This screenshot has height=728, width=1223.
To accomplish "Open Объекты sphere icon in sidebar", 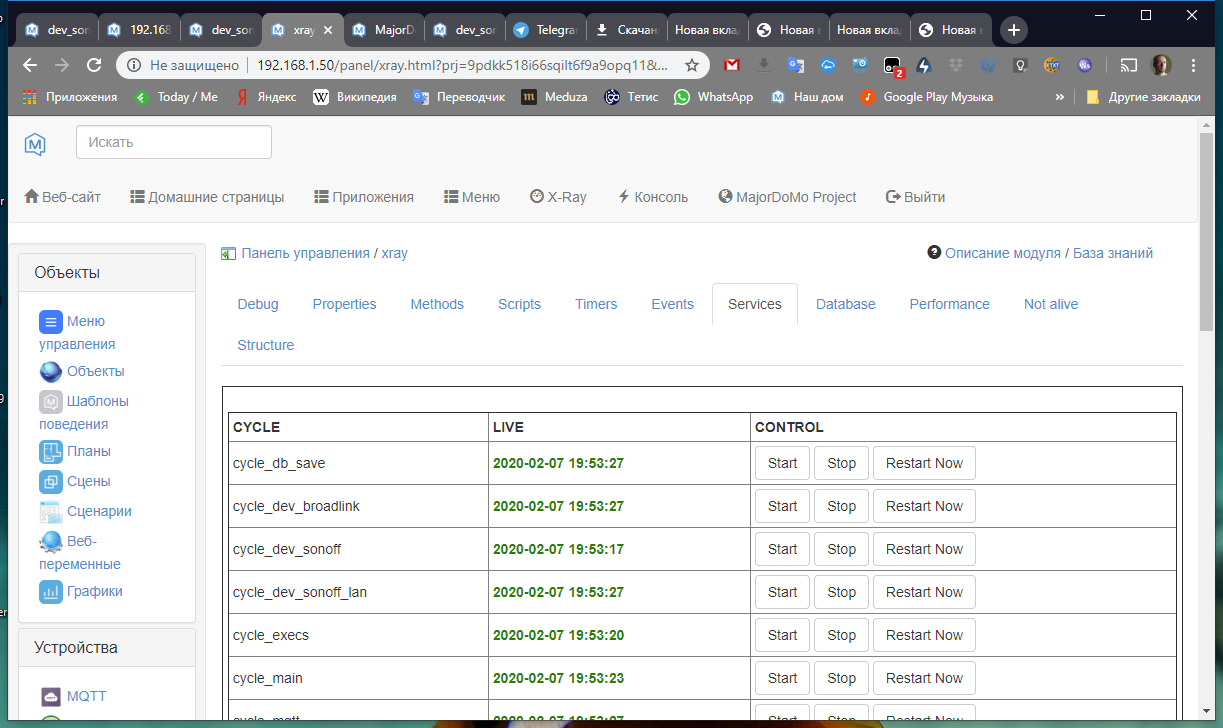I will [51, 372].
